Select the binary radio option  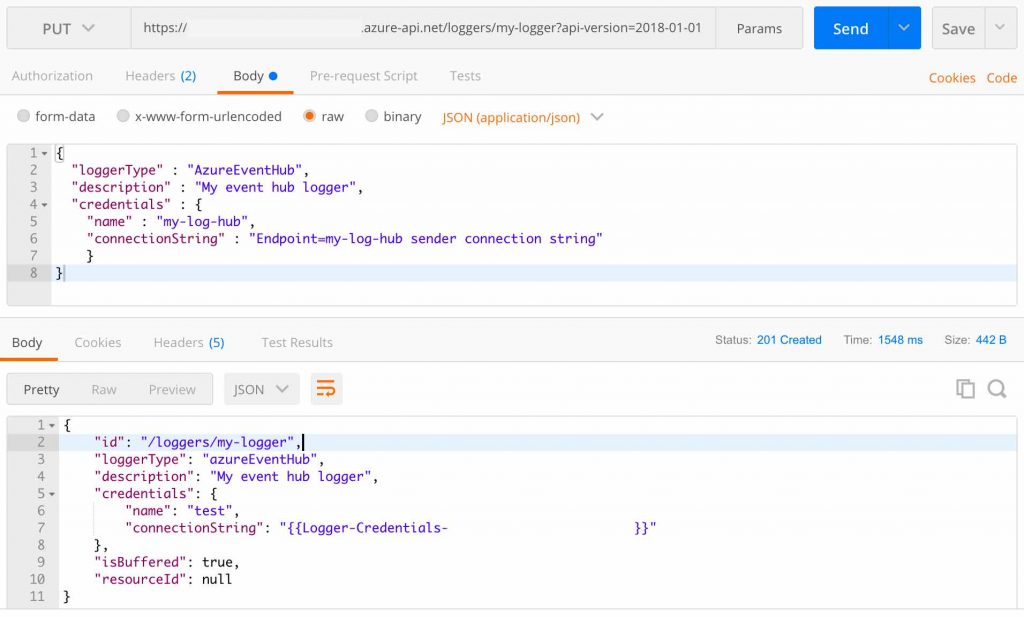[372, 116]
